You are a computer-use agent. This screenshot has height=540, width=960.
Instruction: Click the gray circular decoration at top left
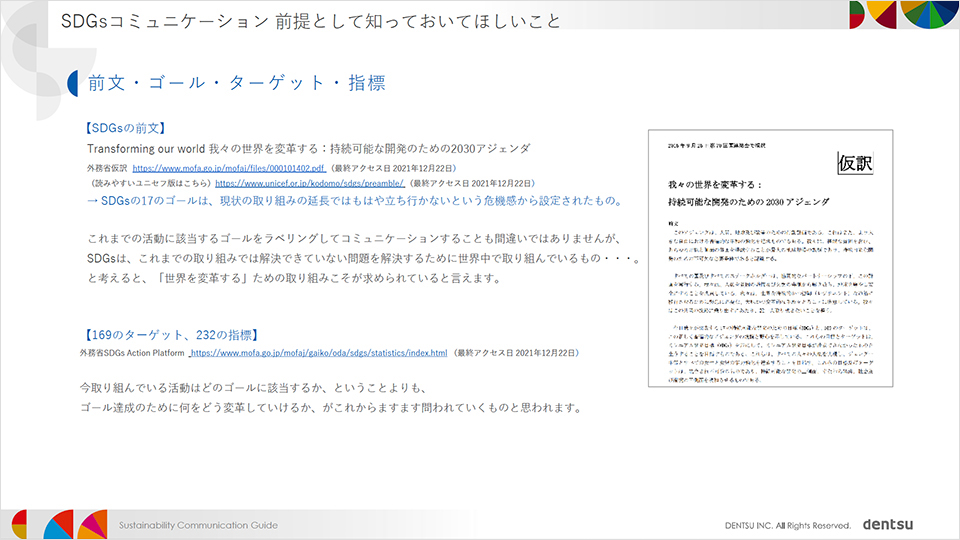30,50
